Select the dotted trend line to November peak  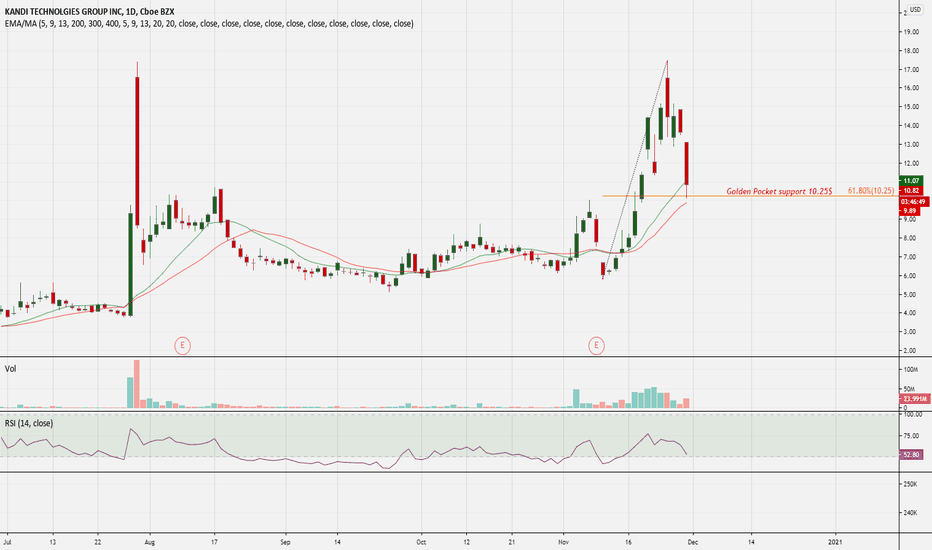point(635,168)
